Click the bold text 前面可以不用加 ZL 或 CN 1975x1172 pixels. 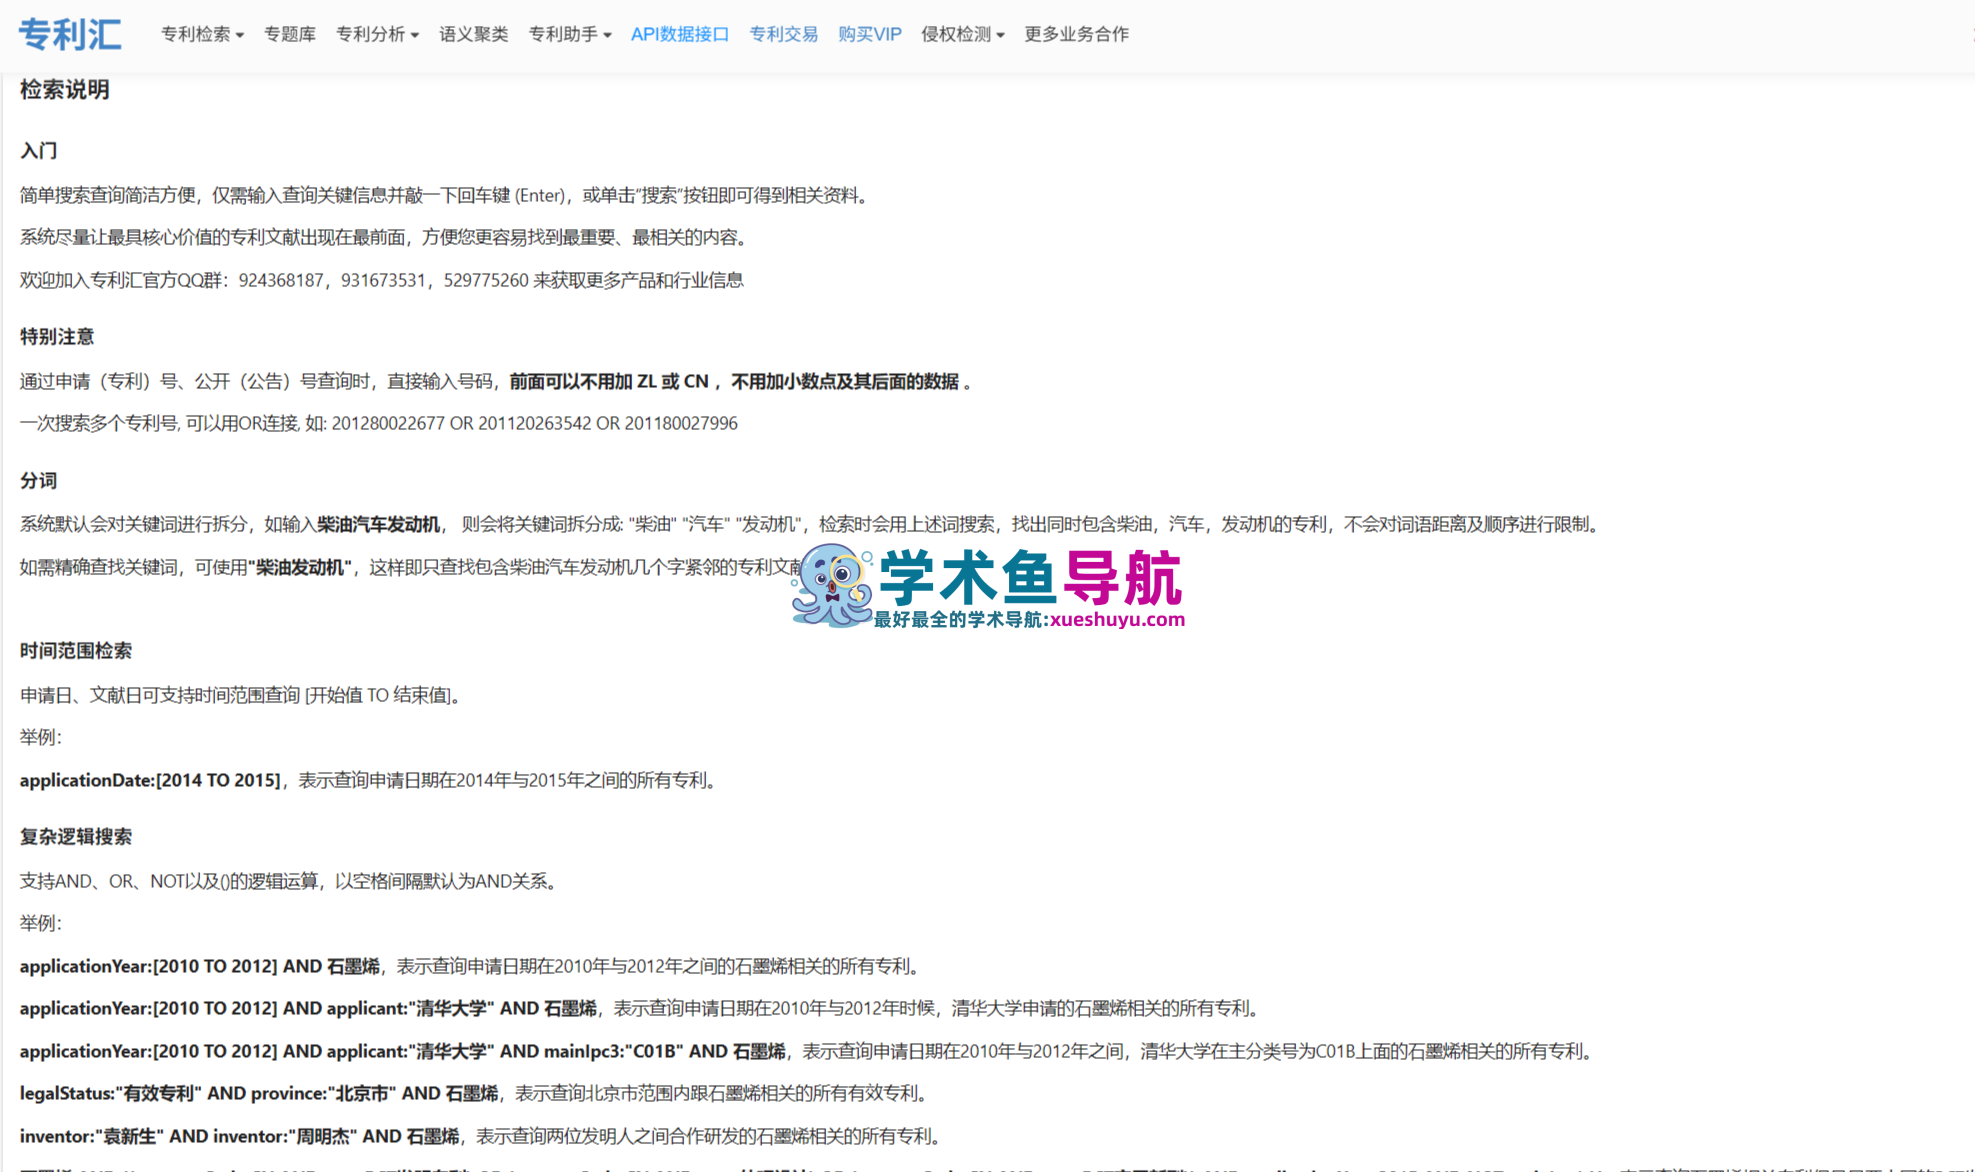pyautogui.click(x=609, y=382)
